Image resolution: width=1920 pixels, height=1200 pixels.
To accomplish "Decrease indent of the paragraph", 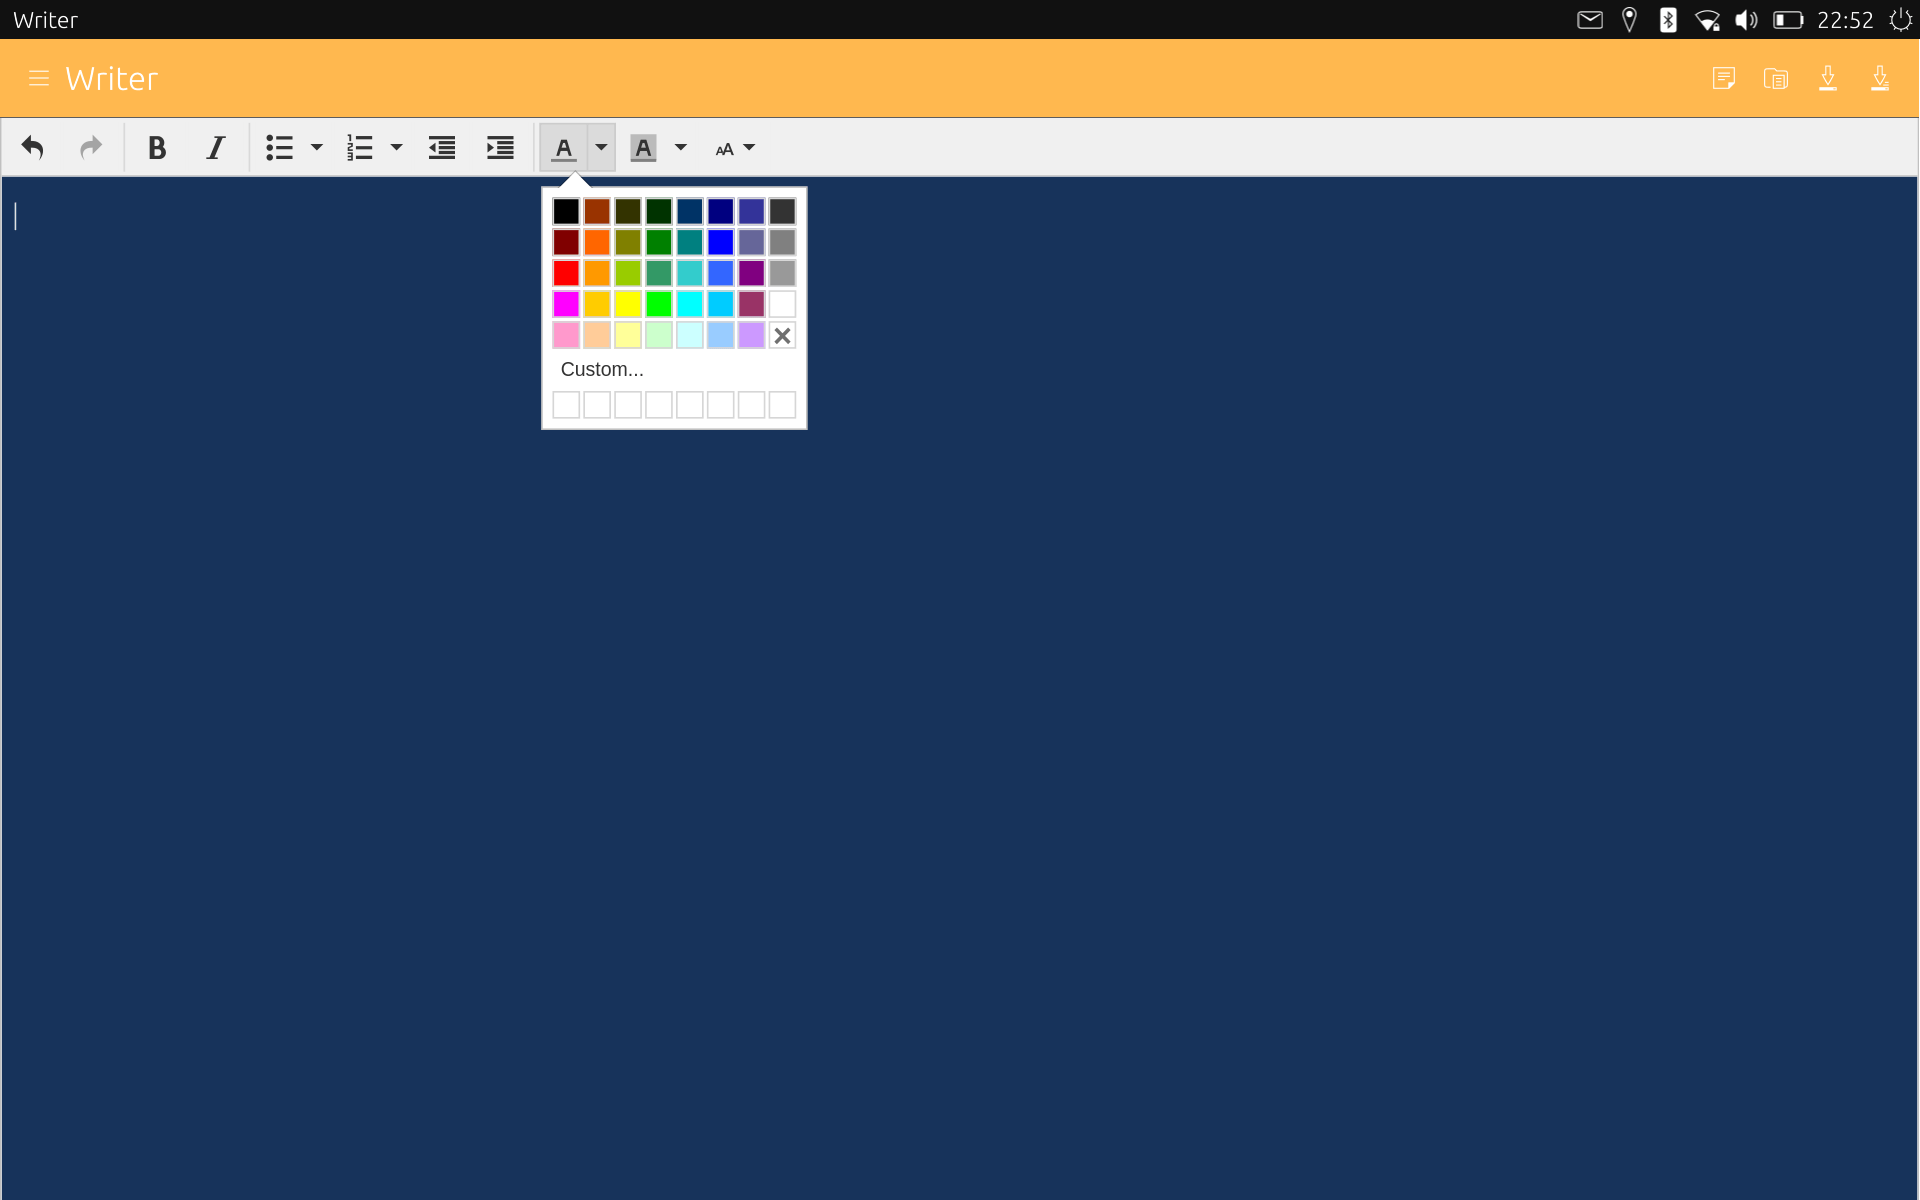I will click(442, 148).
